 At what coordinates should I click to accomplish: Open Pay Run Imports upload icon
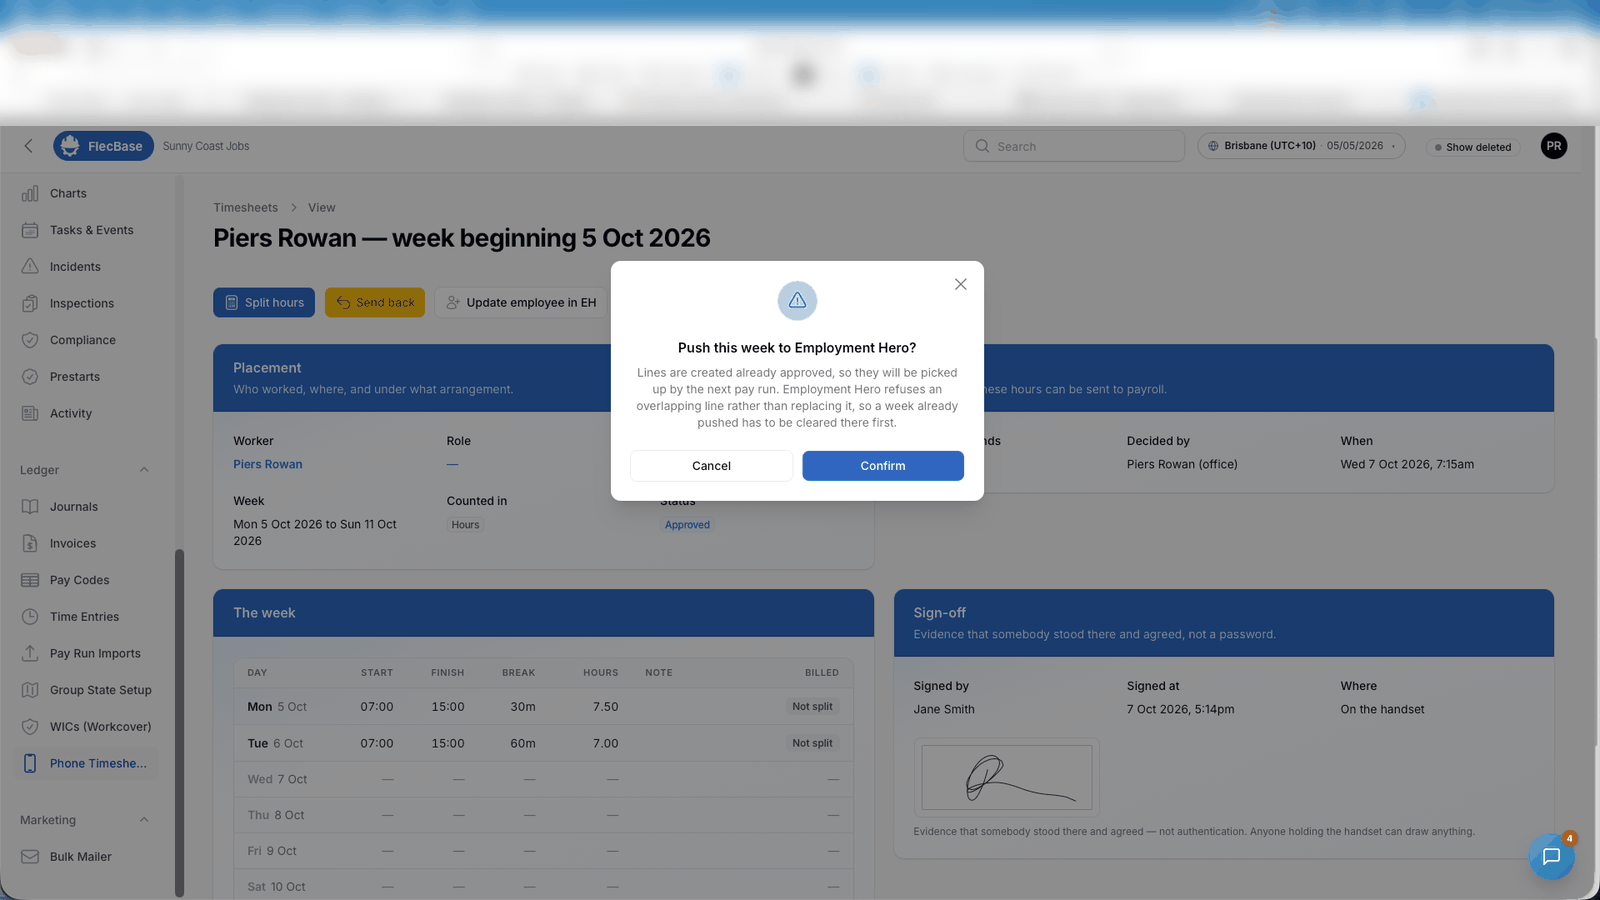30,654
